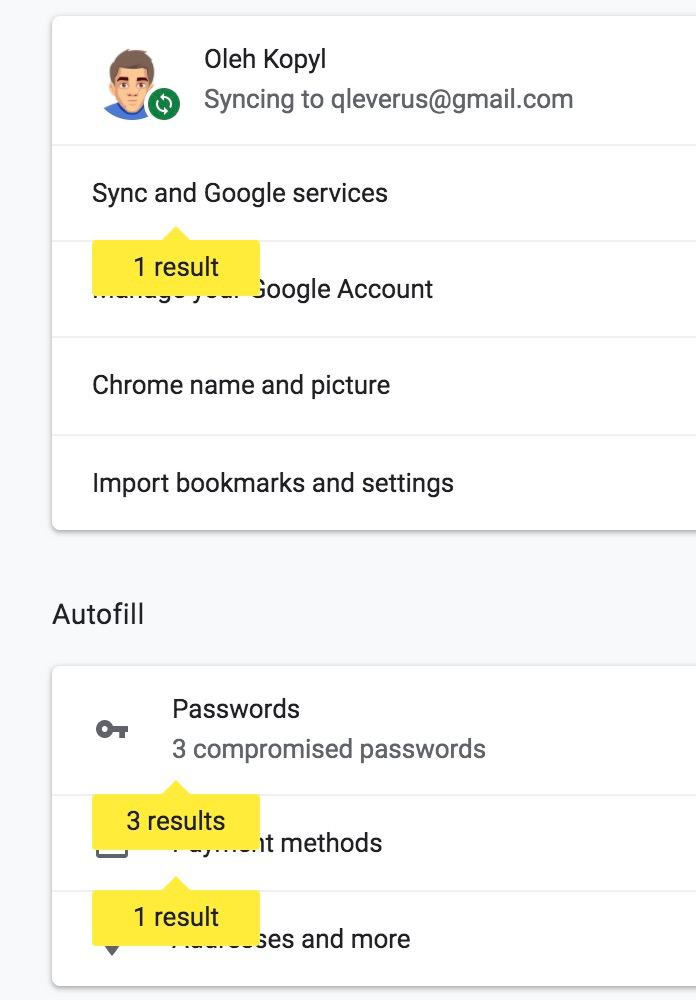Open the Payment methods row
The width and height of the screenshot is (696, 1000).
click(x=374, y=843)
